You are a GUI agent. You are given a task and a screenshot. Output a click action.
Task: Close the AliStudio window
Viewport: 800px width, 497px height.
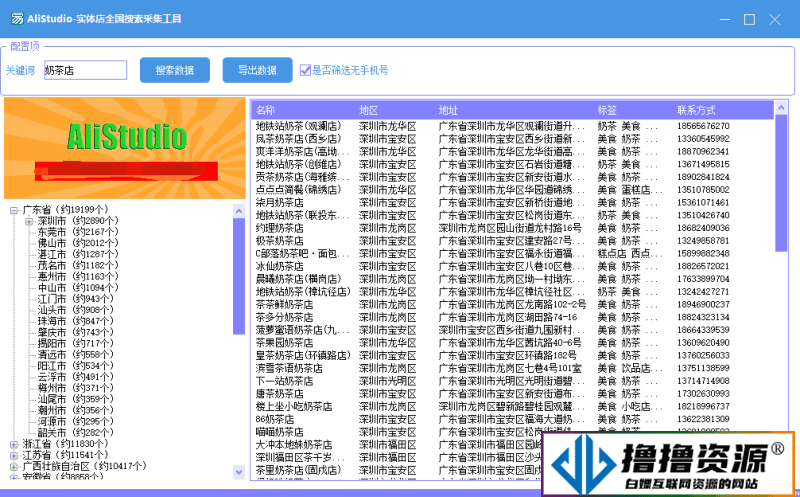[x=775, y=19]
